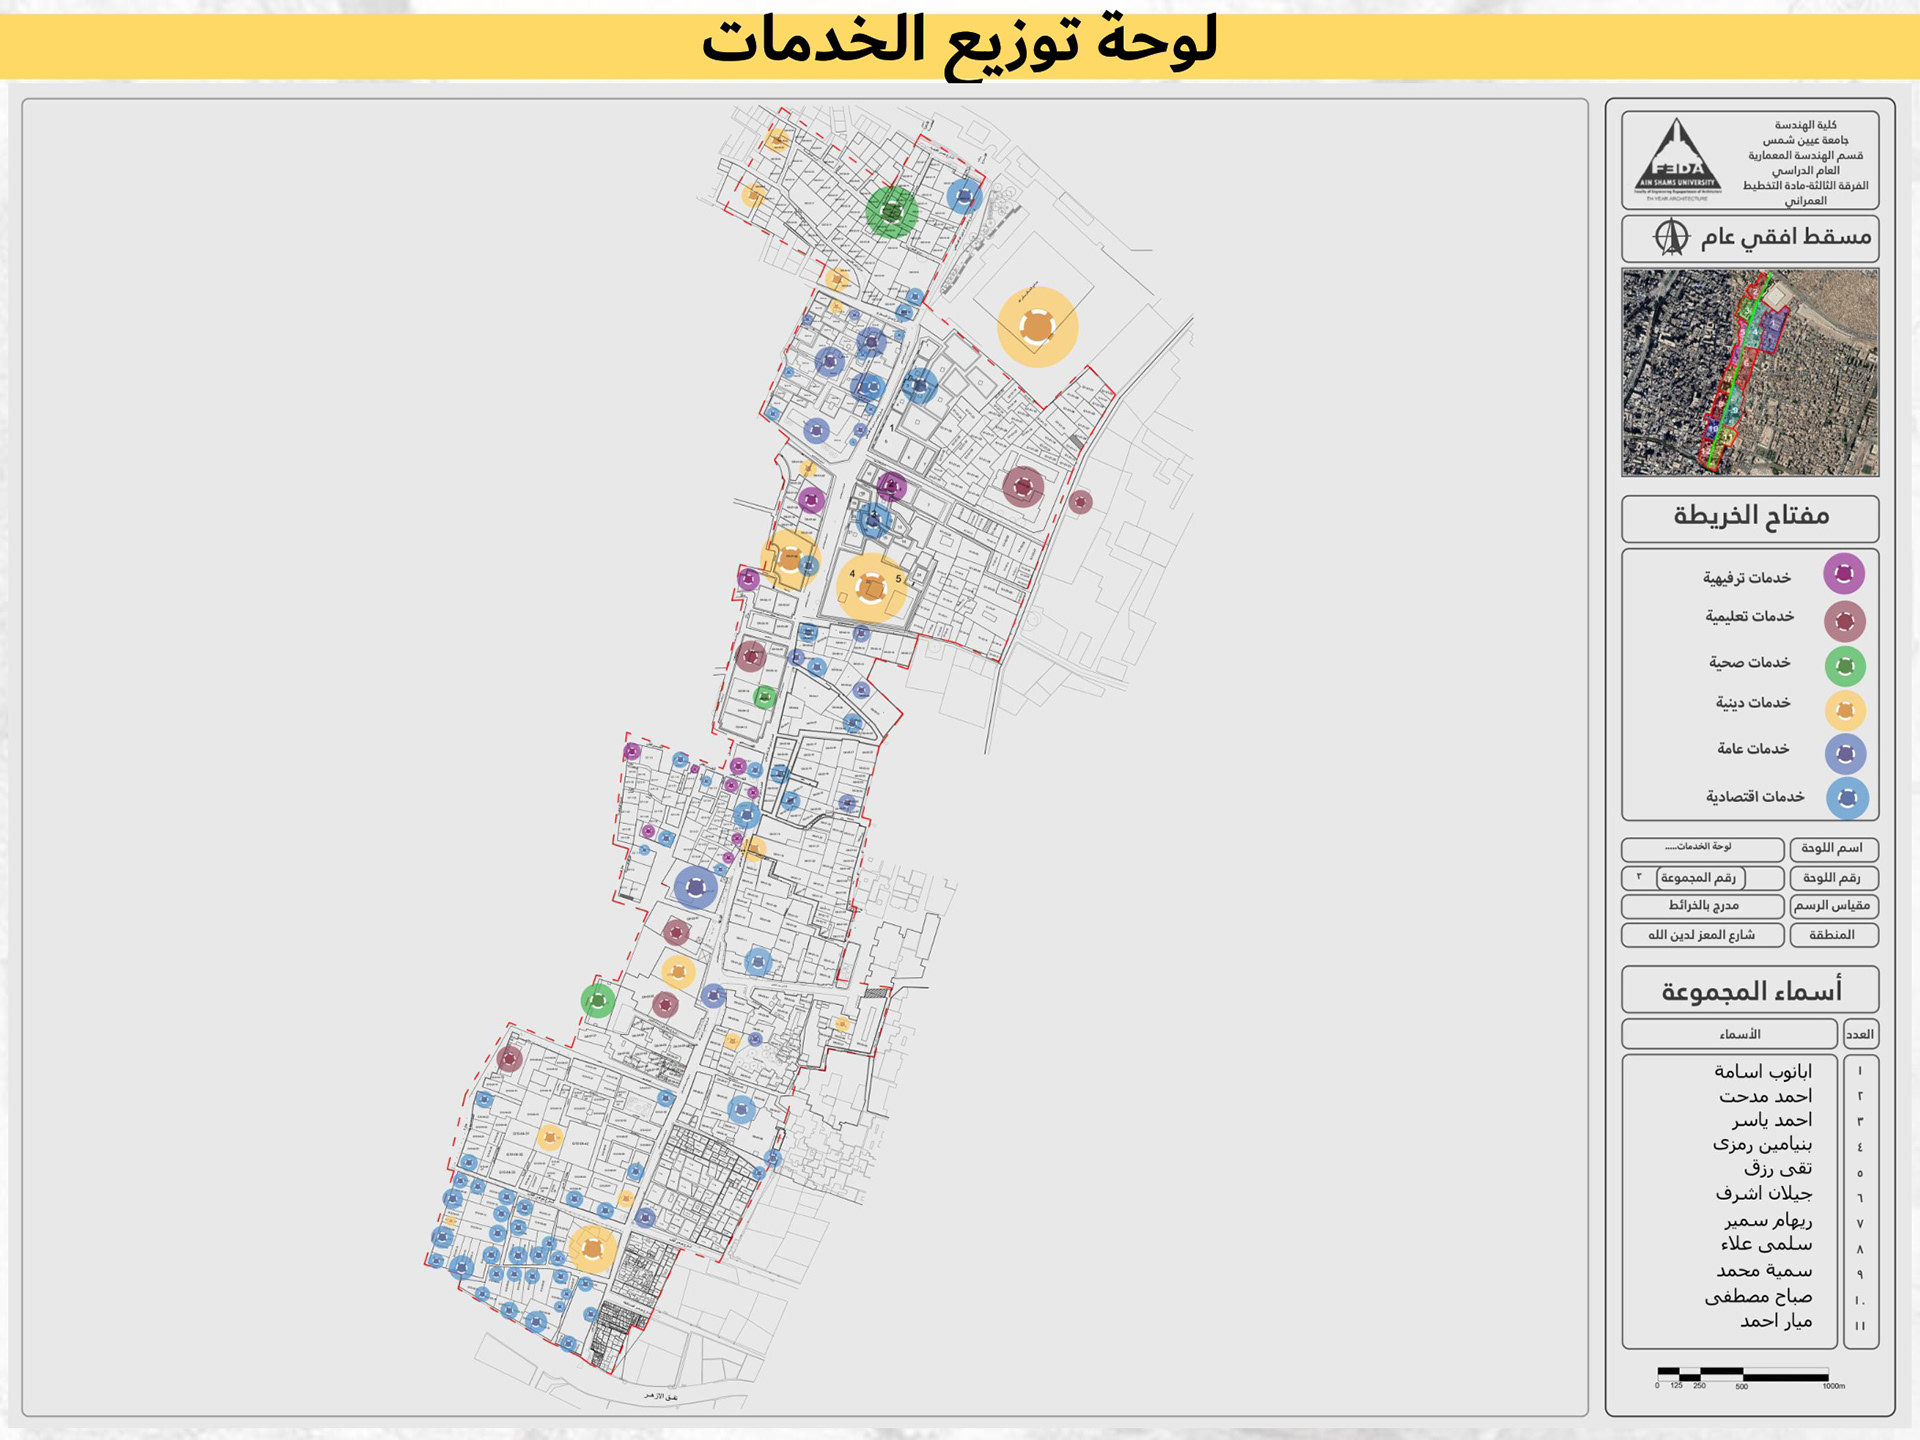The width and height of the screenshot is (1920, 1440).
Task: Click the maroon educational services legend icon
Action: click(x=1845, y=621)
